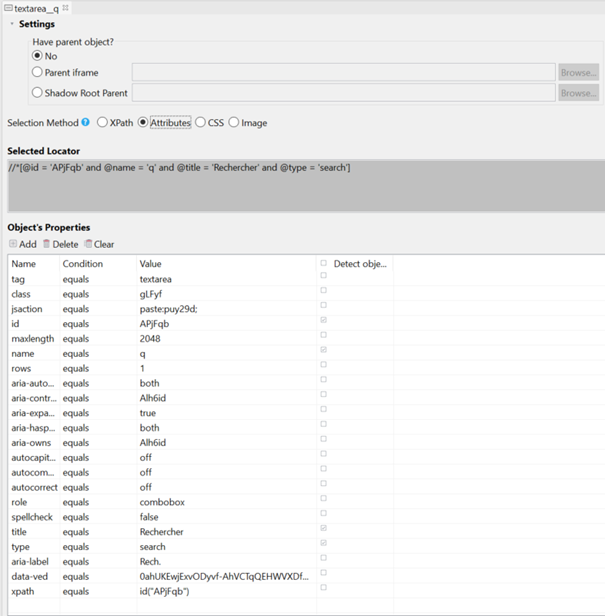Enable detect checkbox for tag row
605x616 pixels.
[323, 275]
